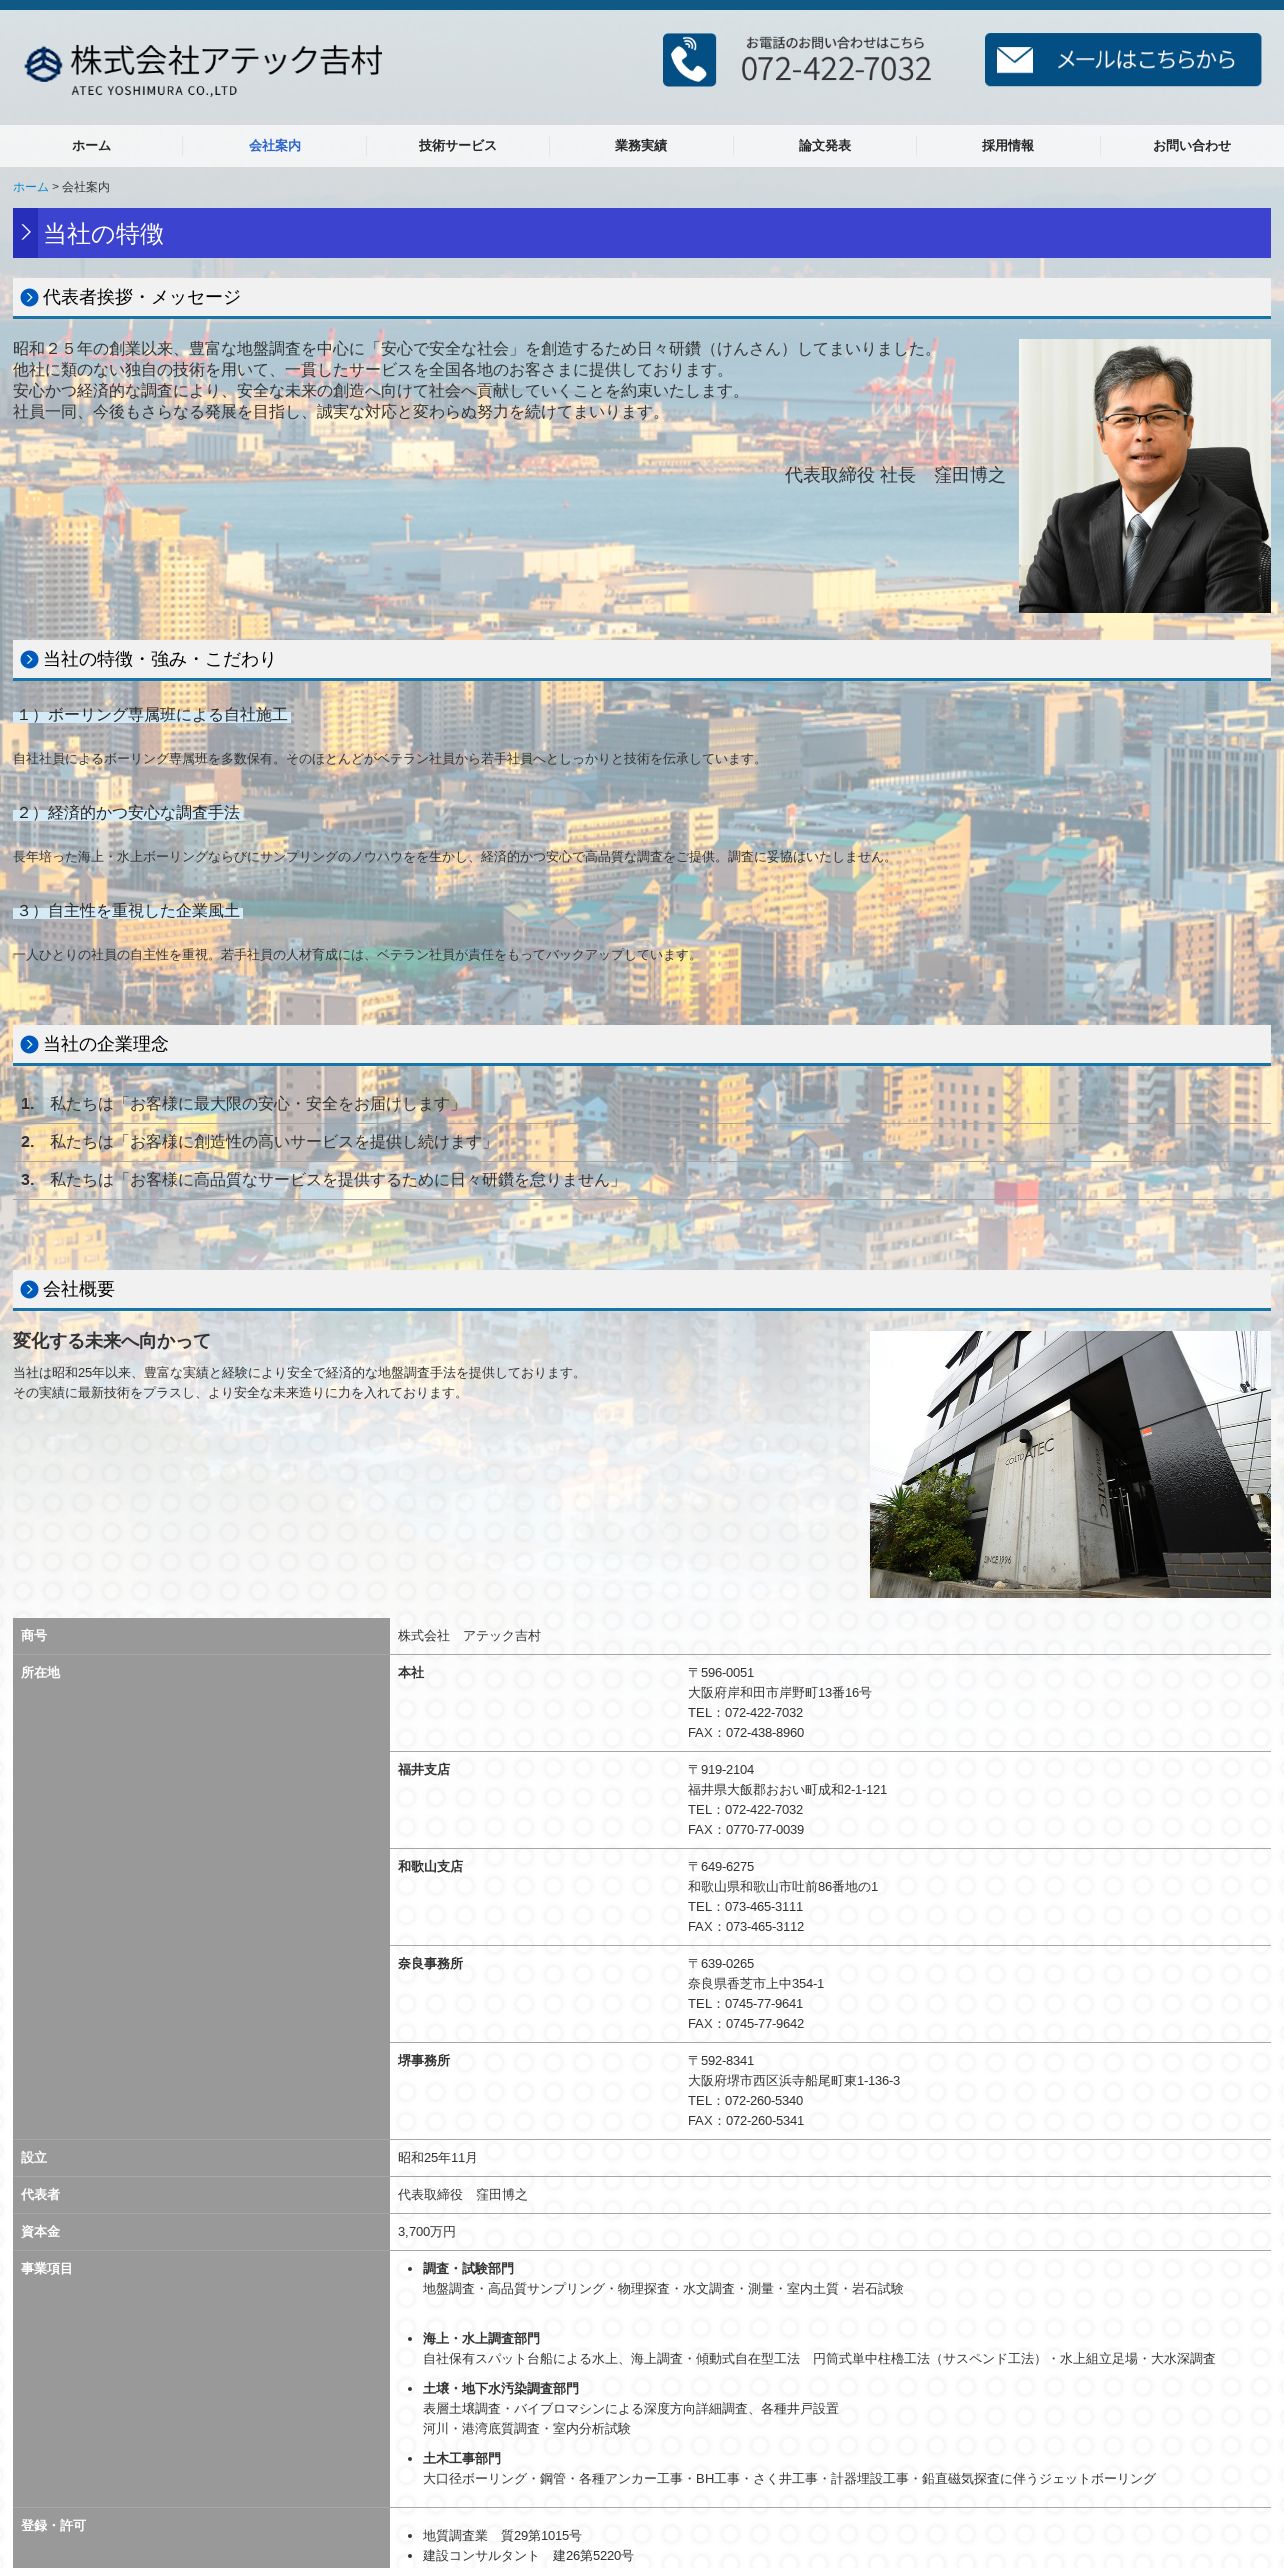
Task: Open the 業務実績 menu item
Action: click(x=641, y=146)
